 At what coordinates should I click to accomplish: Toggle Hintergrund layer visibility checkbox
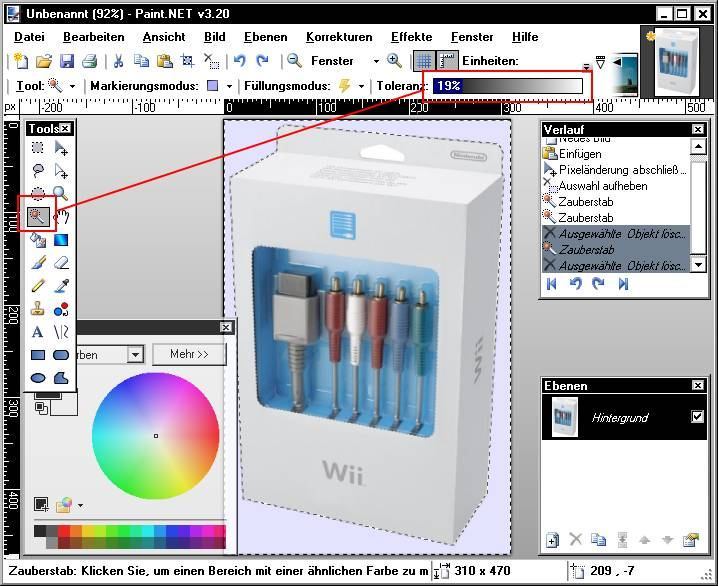697,417
